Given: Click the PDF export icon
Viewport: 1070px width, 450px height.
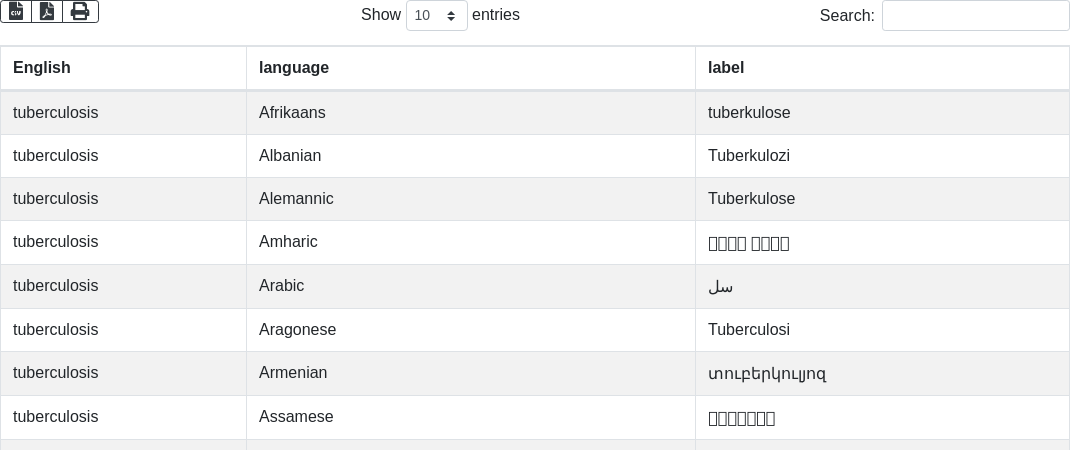Looking at the screenshot, I should [47, 11].
